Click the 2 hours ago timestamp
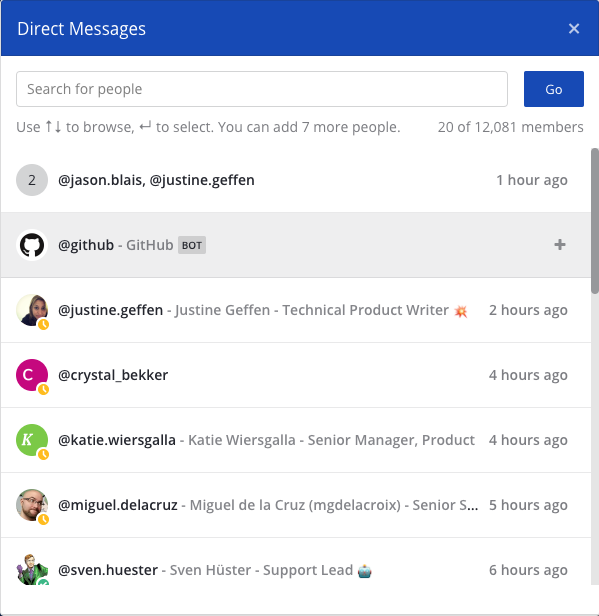 coord(528,310)
